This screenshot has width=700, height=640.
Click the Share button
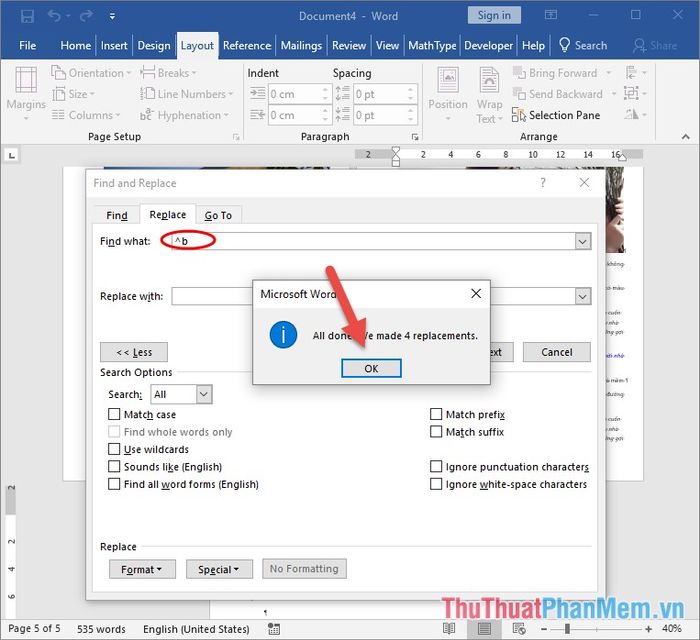click(x=655, y=46)
